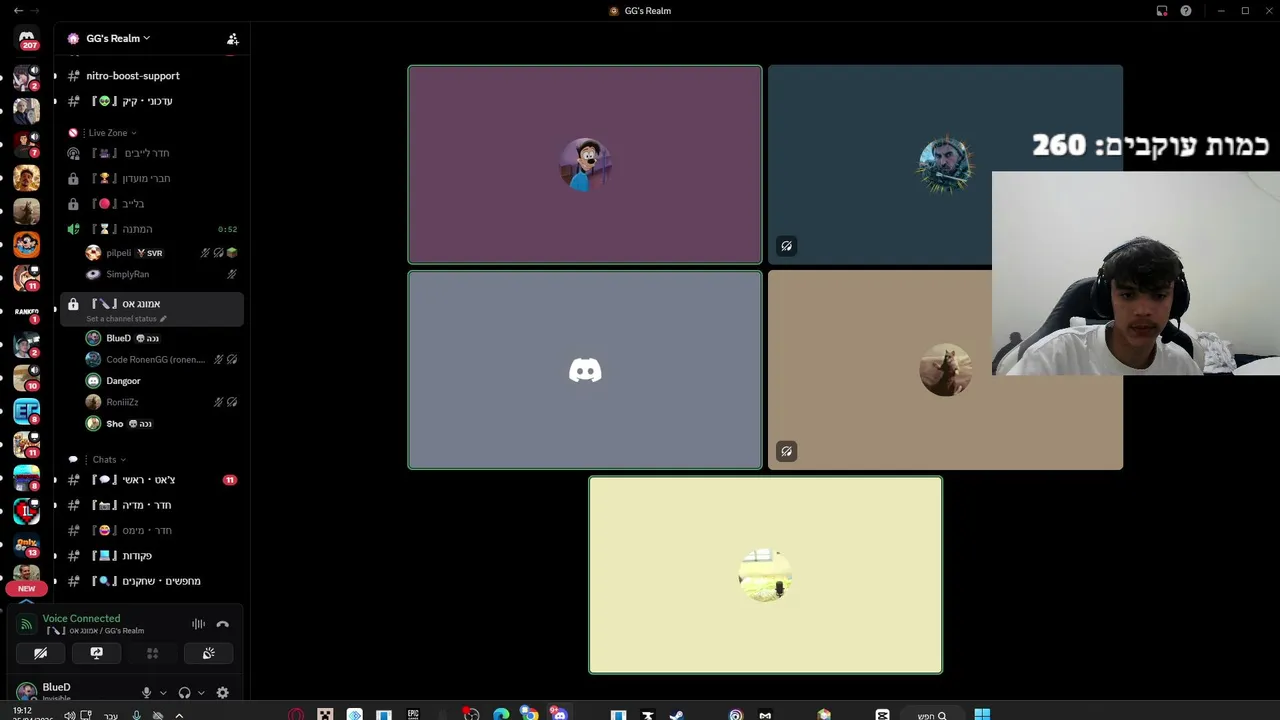Focus the gray Discord-logo video tile
This screenshot has height=720, width=1280.
point(585,370)
